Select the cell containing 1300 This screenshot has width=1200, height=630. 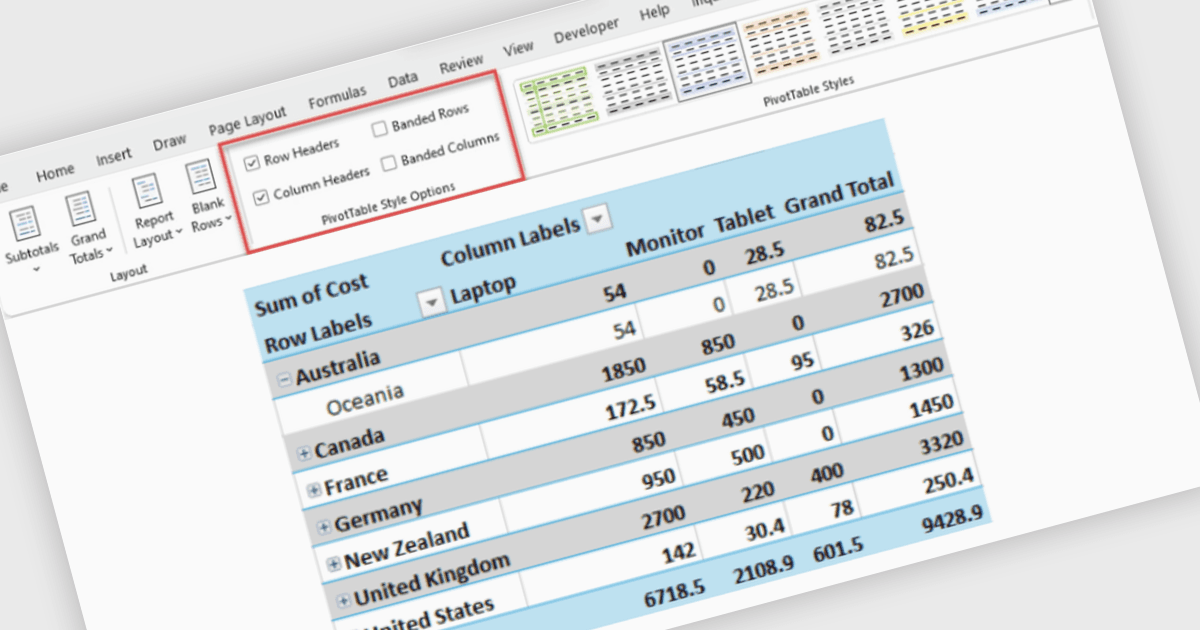coord(921,367)
